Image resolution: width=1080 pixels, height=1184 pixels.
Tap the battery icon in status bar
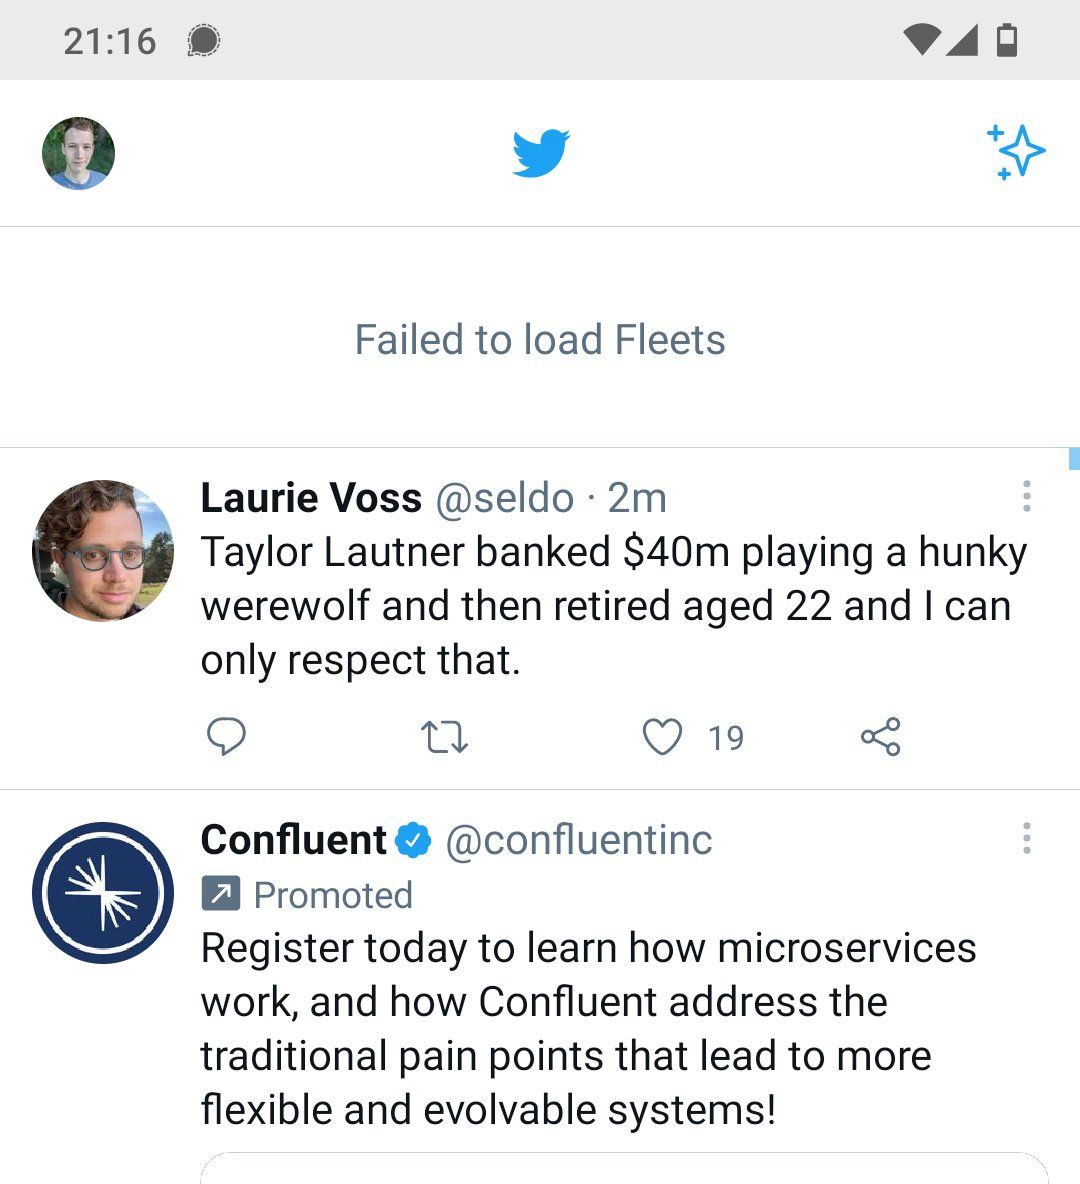(1007, 40)
